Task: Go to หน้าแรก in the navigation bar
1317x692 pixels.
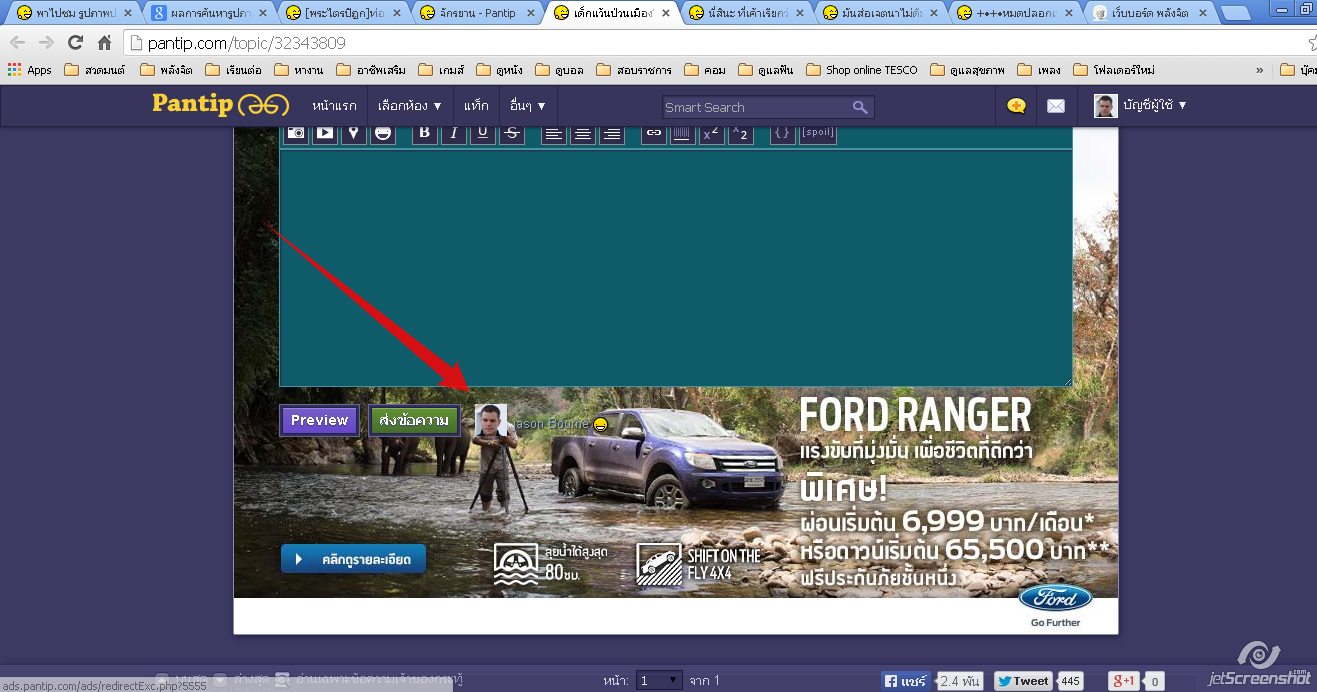Action: pyautogui.click(x=333, y=105)
